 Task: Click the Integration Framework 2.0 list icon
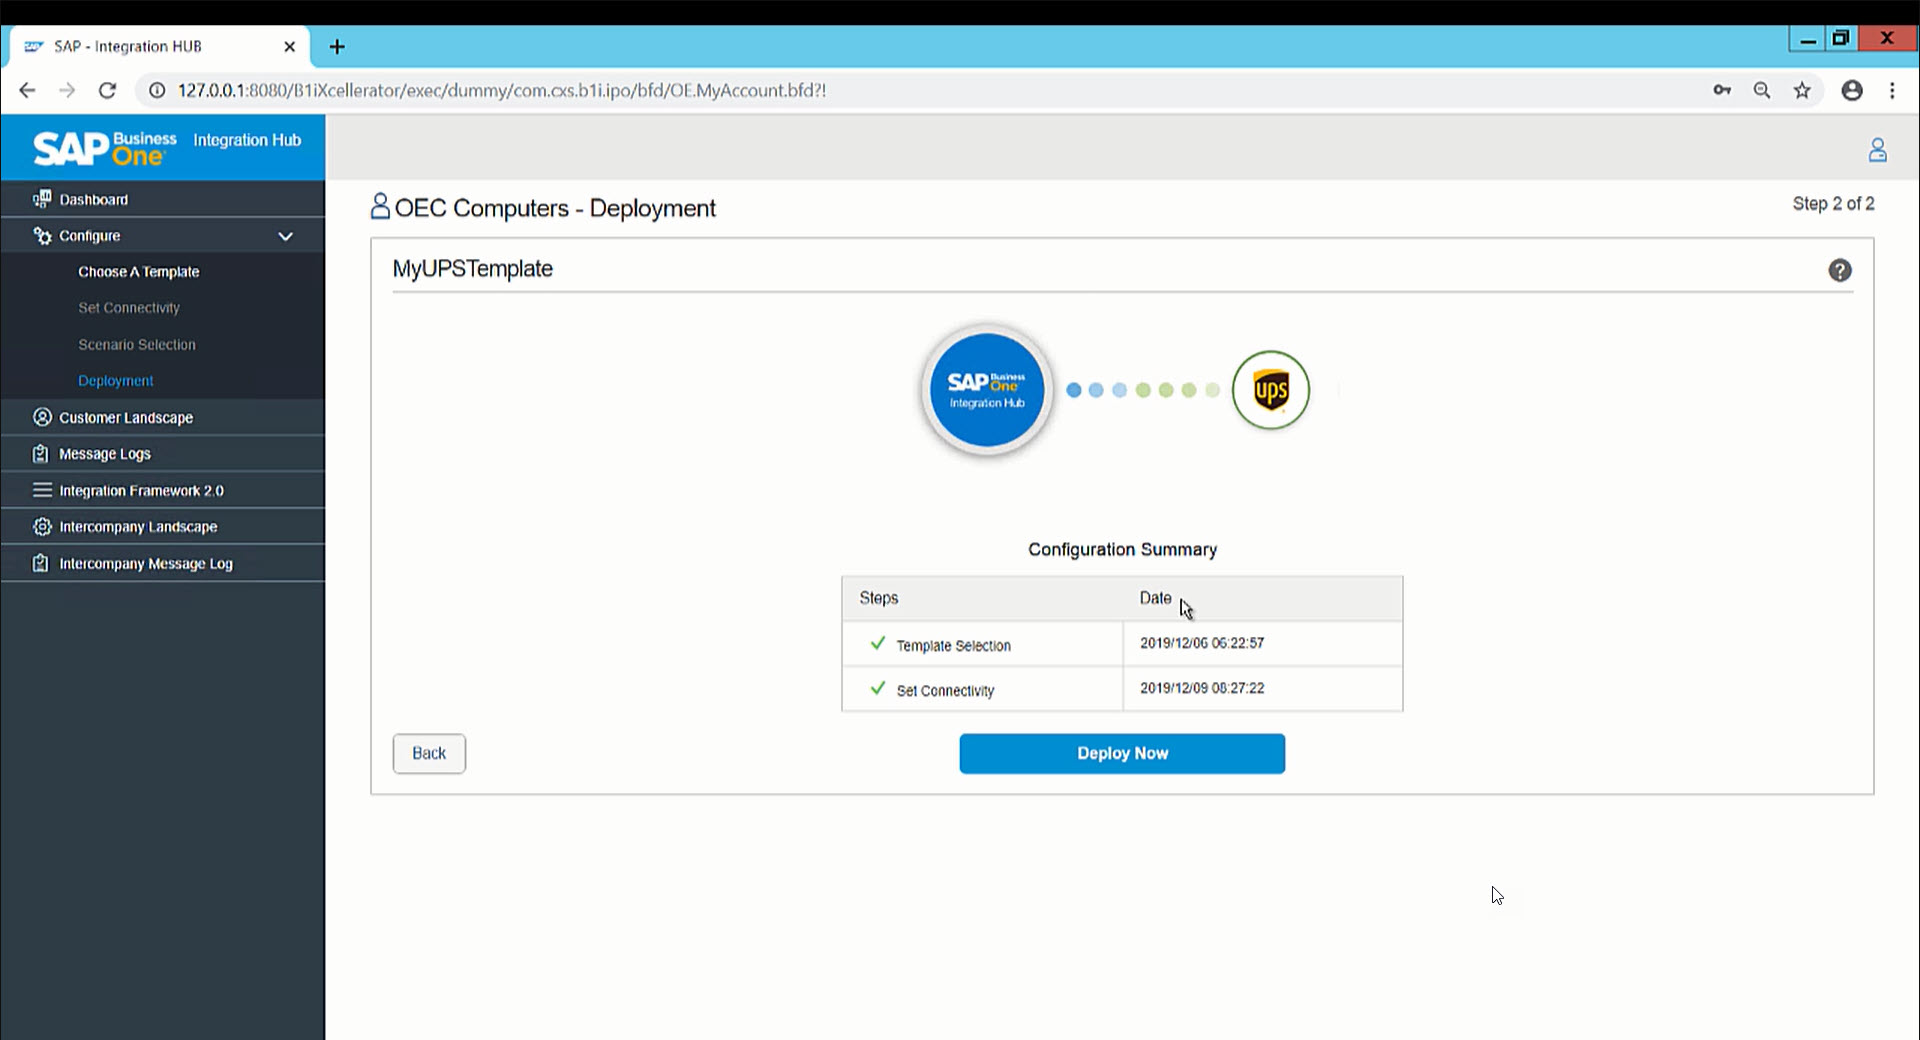click(42, 490)
